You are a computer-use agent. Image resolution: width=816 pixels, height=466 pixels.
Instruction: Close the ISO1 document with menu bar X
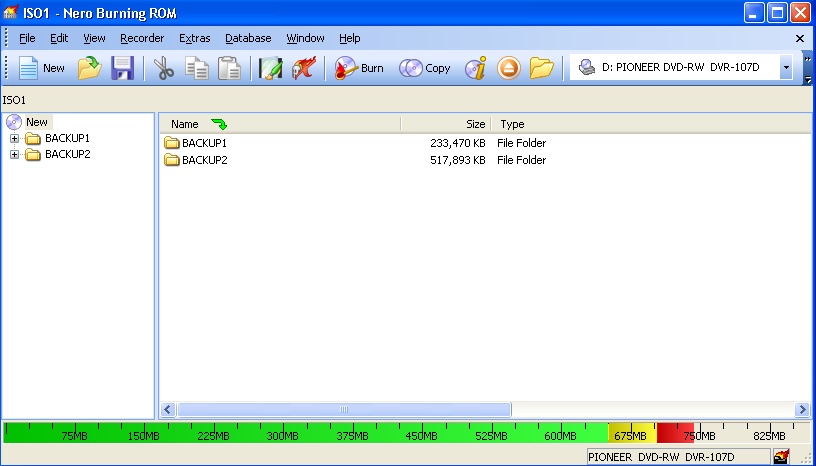tap(800, 38)
